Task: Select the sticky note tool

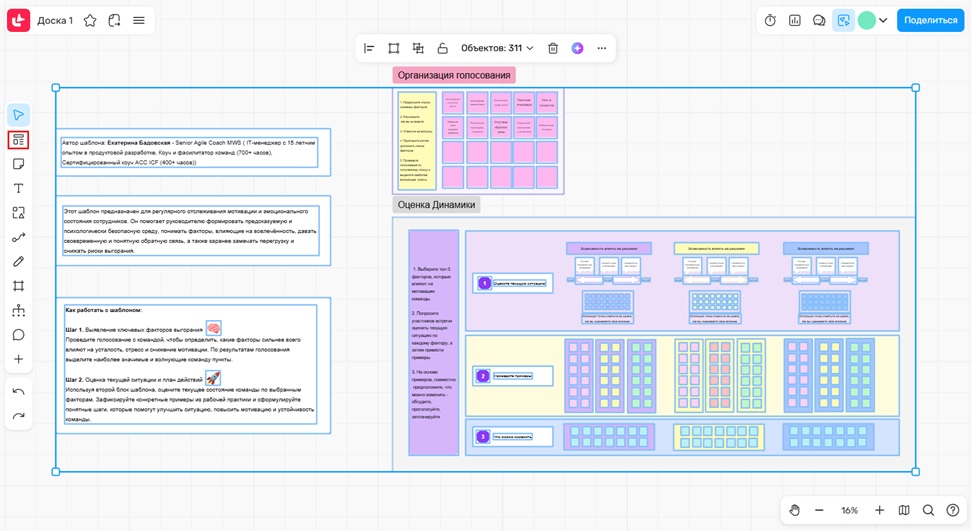Action: tap(18, 164)
